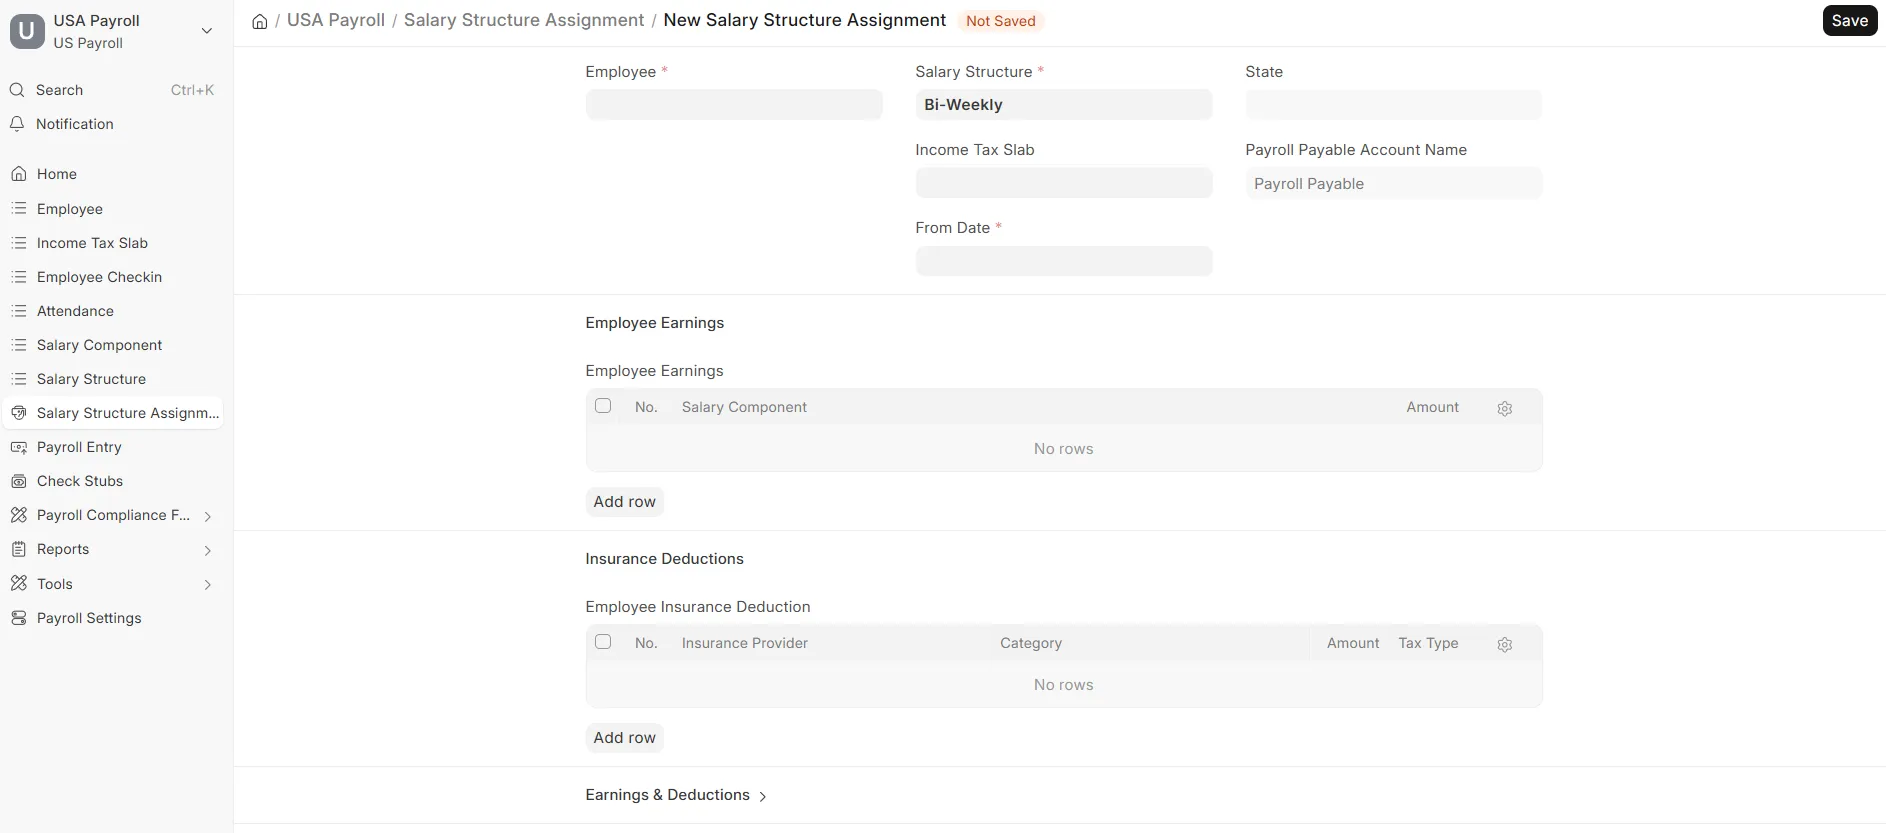Select all rows in Employee Earnings table
This screenshot has height=833, width=1886.
click(x=603, y=406)
